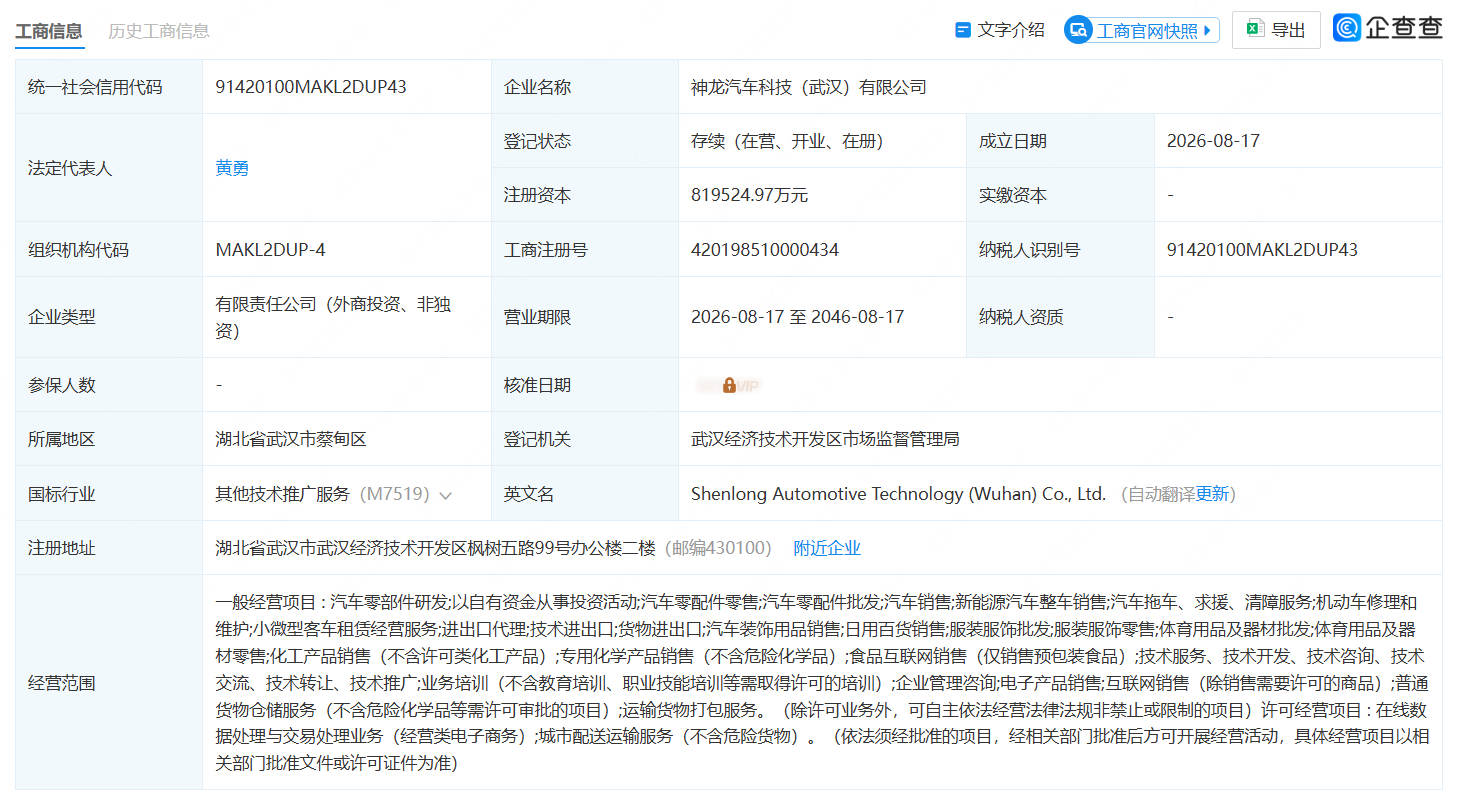This screenshot has height=801, width=1458.
Task: Select credit code 91420100MAKL2DUP43 in first row
Action: pos(311,87)
